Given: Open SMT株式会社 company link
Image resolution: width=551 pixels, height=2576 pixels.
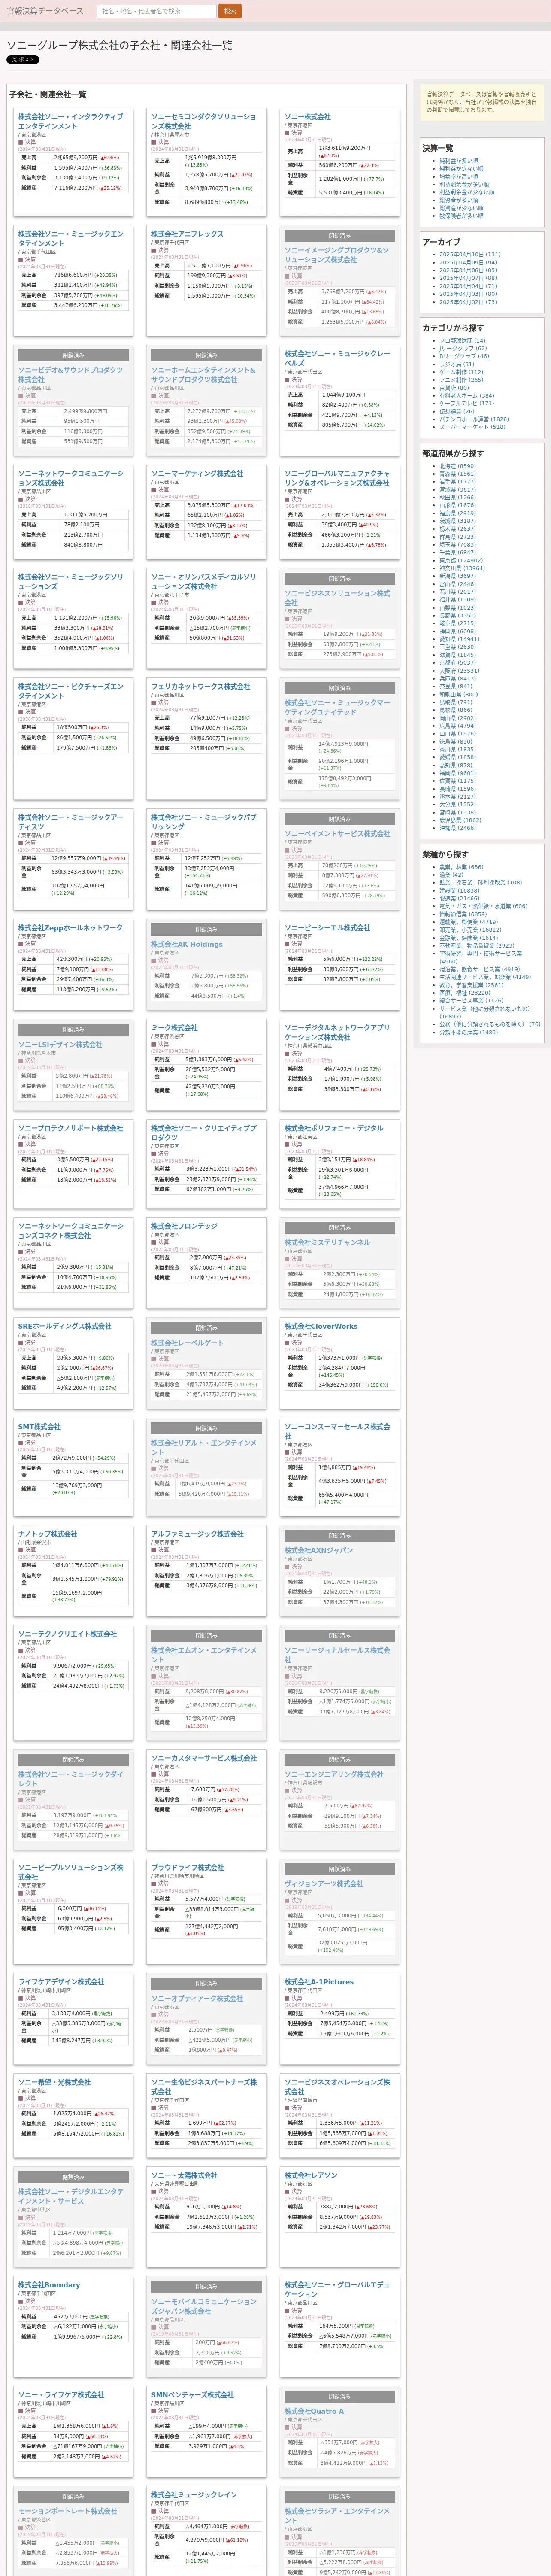Looking at the screenshot, I should click(x=39, y=1427).
